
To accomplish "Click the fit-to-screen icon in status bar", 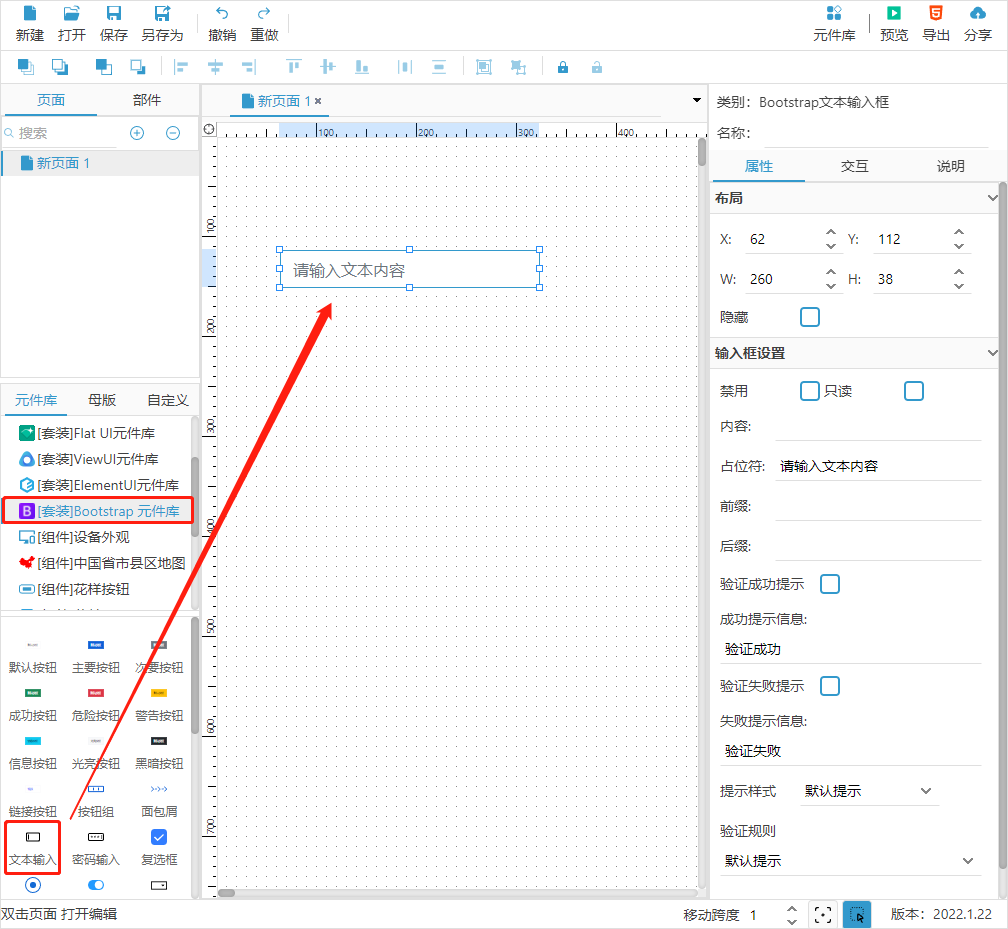I will point(823,914).
